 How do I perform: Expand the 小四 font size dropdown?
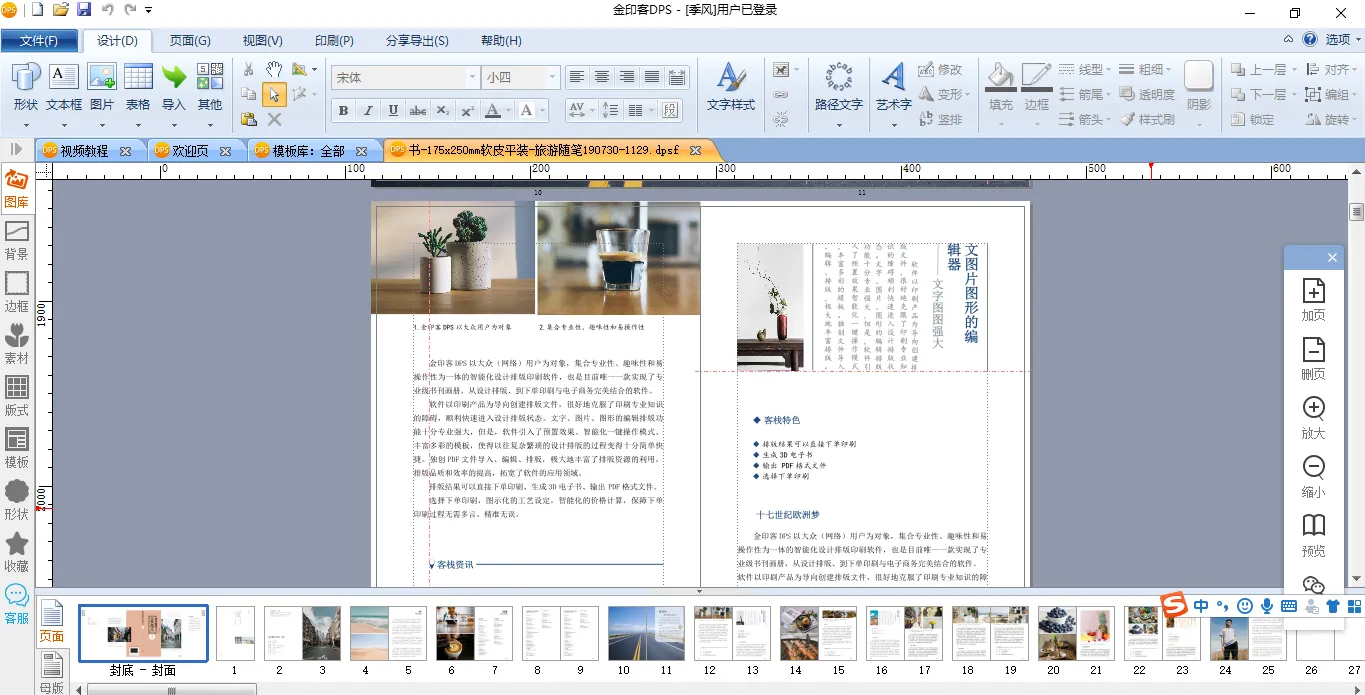click(551, 77)
